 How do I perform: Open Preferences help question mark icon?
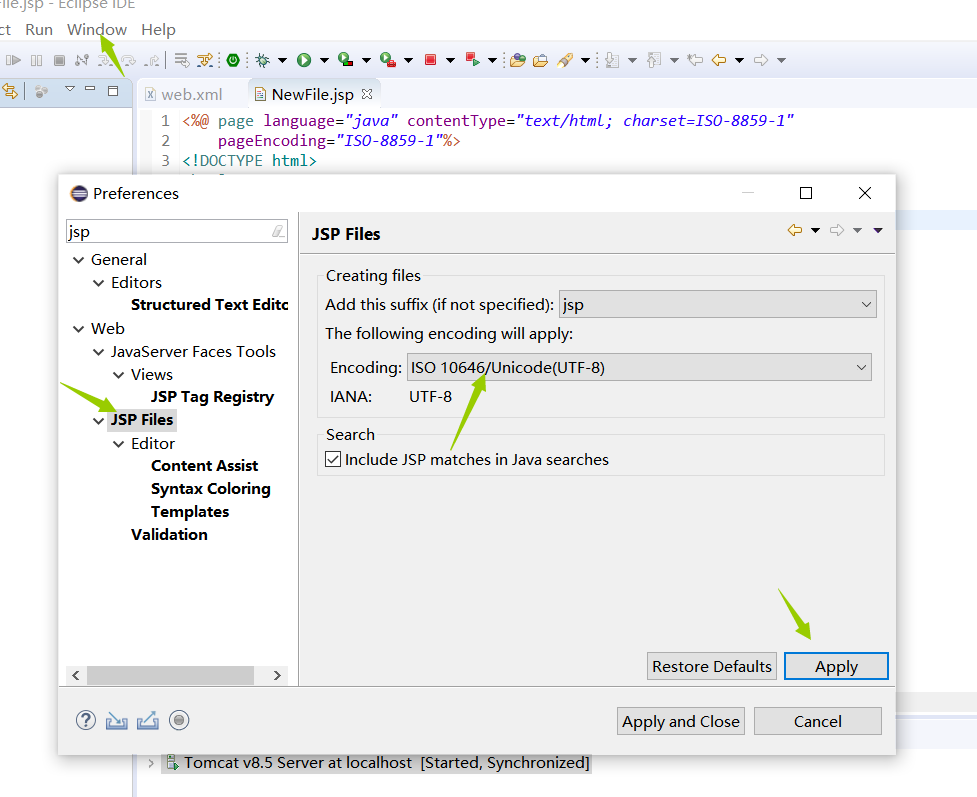coord(86,720)
